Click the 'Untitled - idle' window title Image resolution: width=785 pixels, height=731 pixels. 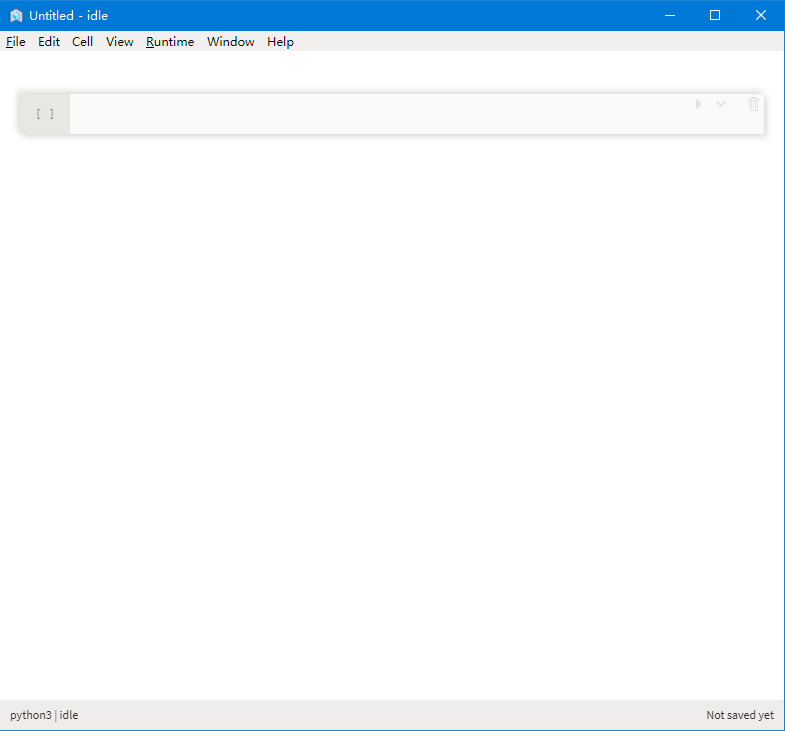pos(68,16)
